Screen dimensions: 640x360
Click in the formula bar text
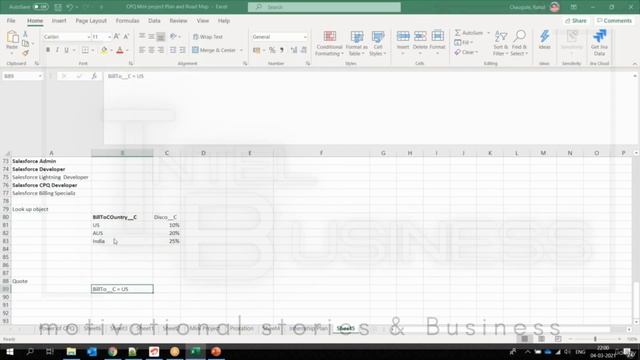tap(126, 76)
